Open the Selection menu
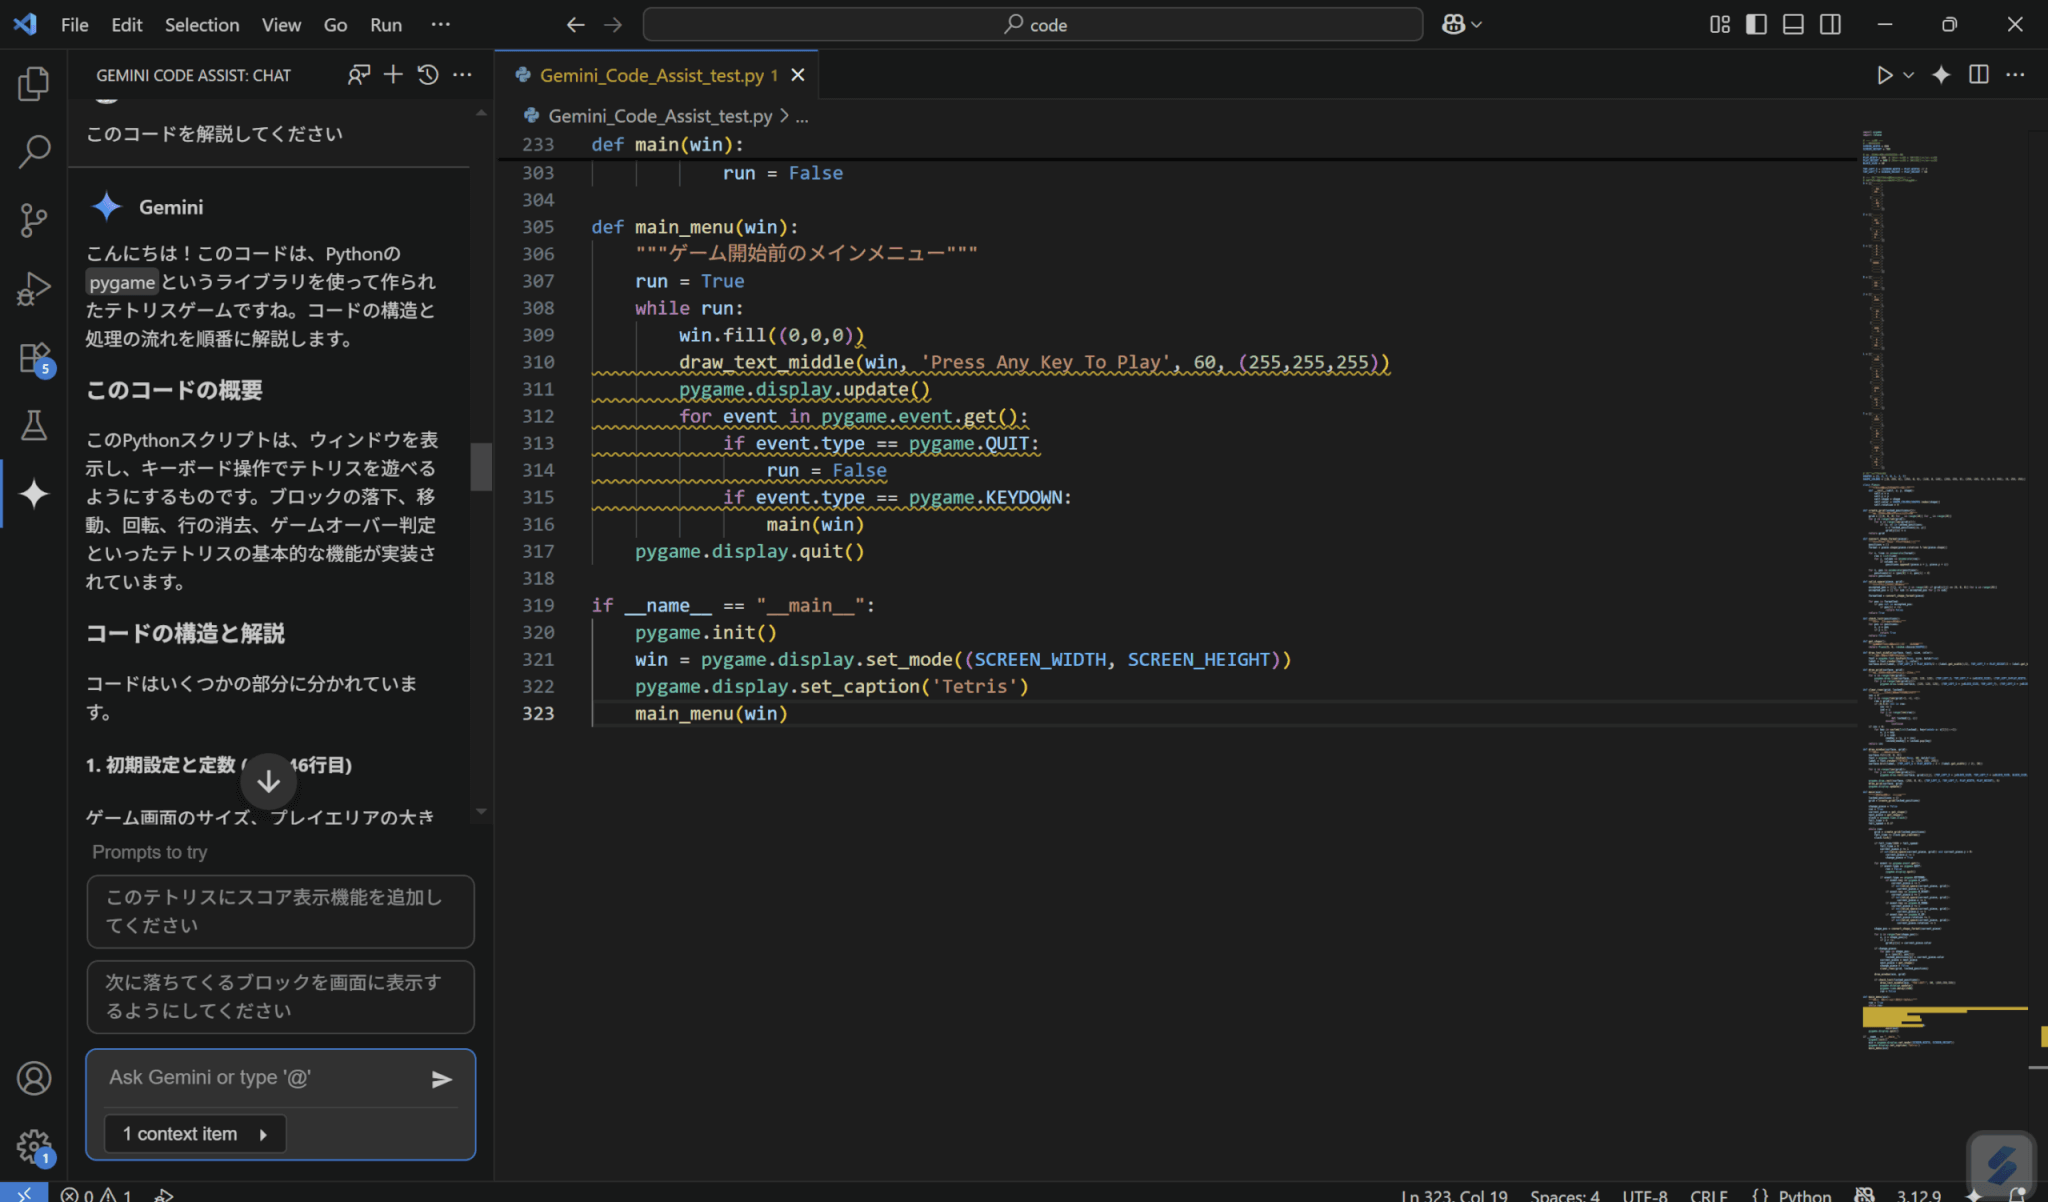 201,25
